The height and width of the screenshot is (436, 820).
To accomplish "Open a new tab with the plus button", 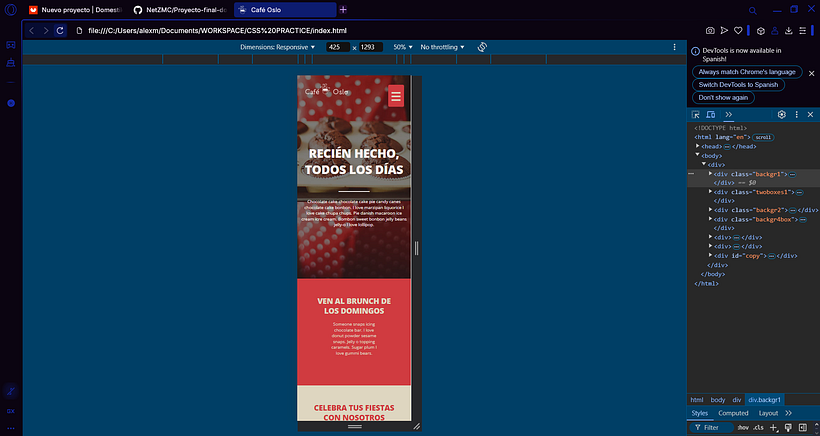I will point(343,9).
